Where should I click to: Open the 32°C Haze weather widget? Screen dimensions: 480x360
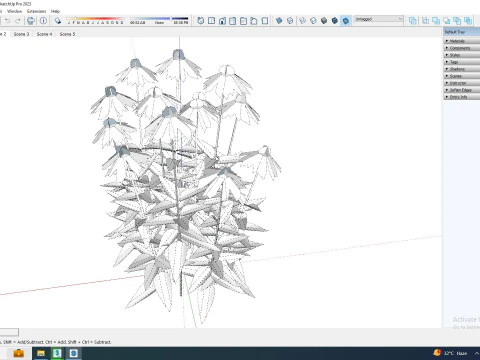coord(450,353)
